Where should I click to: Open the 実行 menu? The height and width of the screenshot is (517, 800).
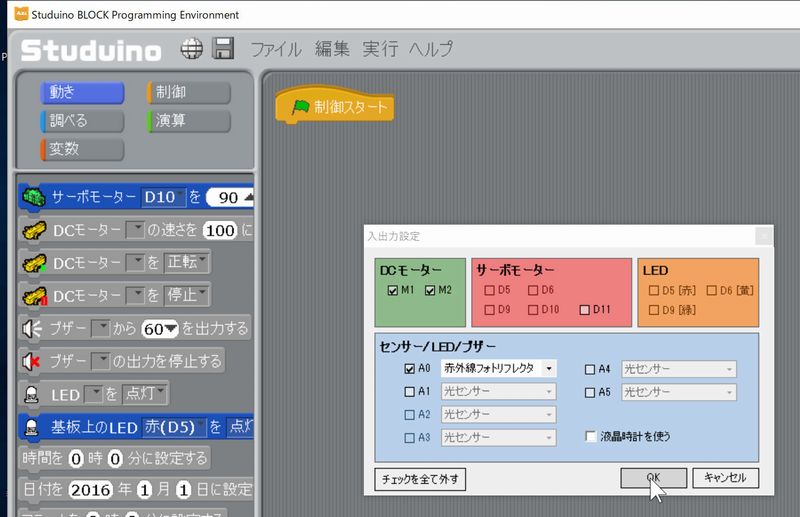(x=379, y=49)
